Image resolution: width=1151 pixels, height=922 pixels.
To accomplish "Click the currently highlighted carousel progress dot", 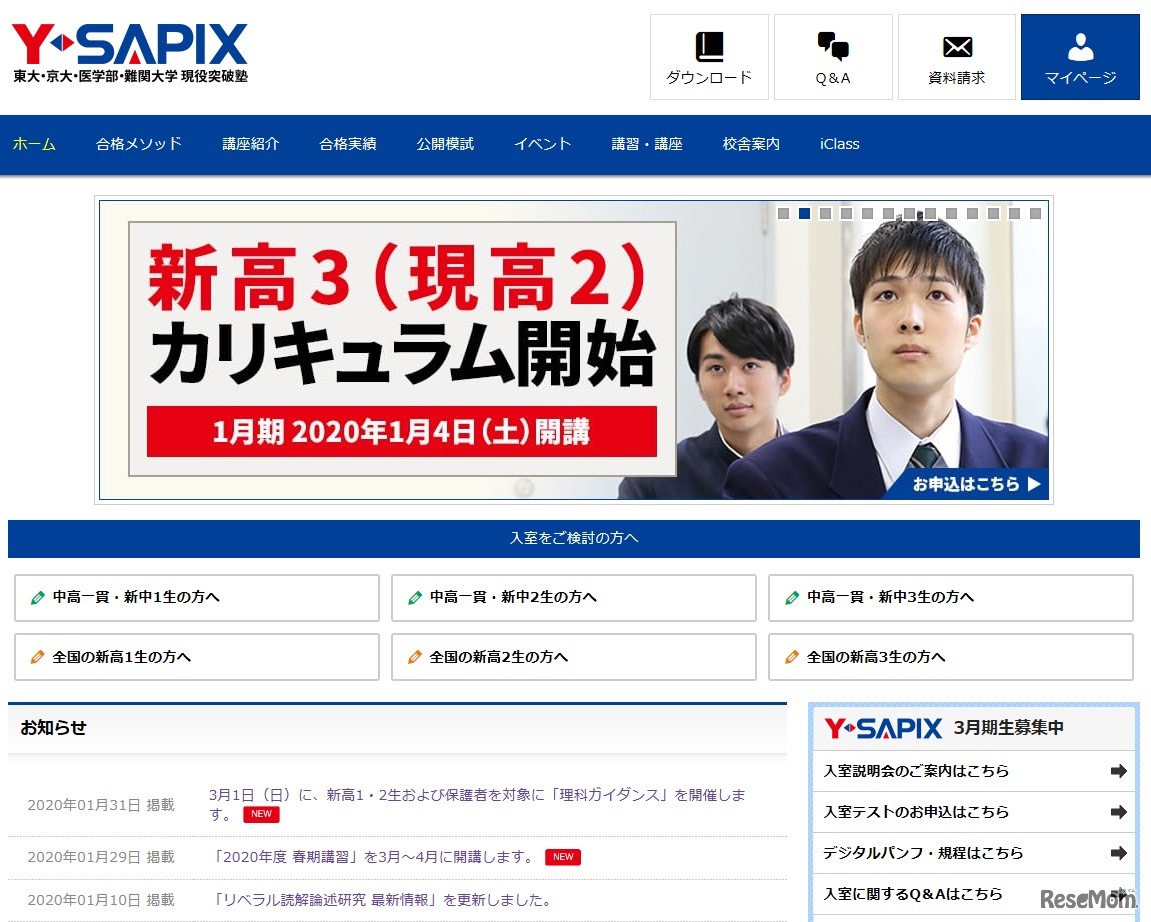I will pos(804,213).
